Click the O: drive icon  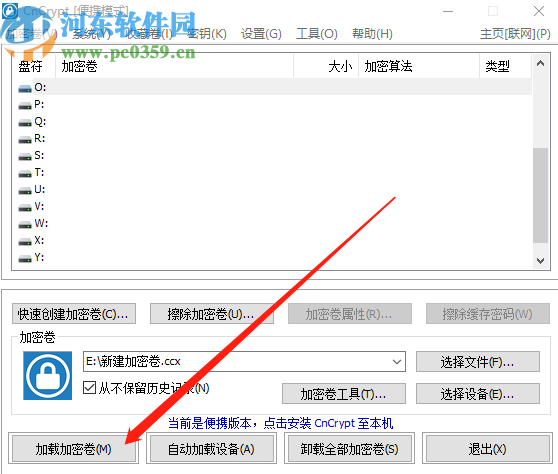click(x=25, y=89)
